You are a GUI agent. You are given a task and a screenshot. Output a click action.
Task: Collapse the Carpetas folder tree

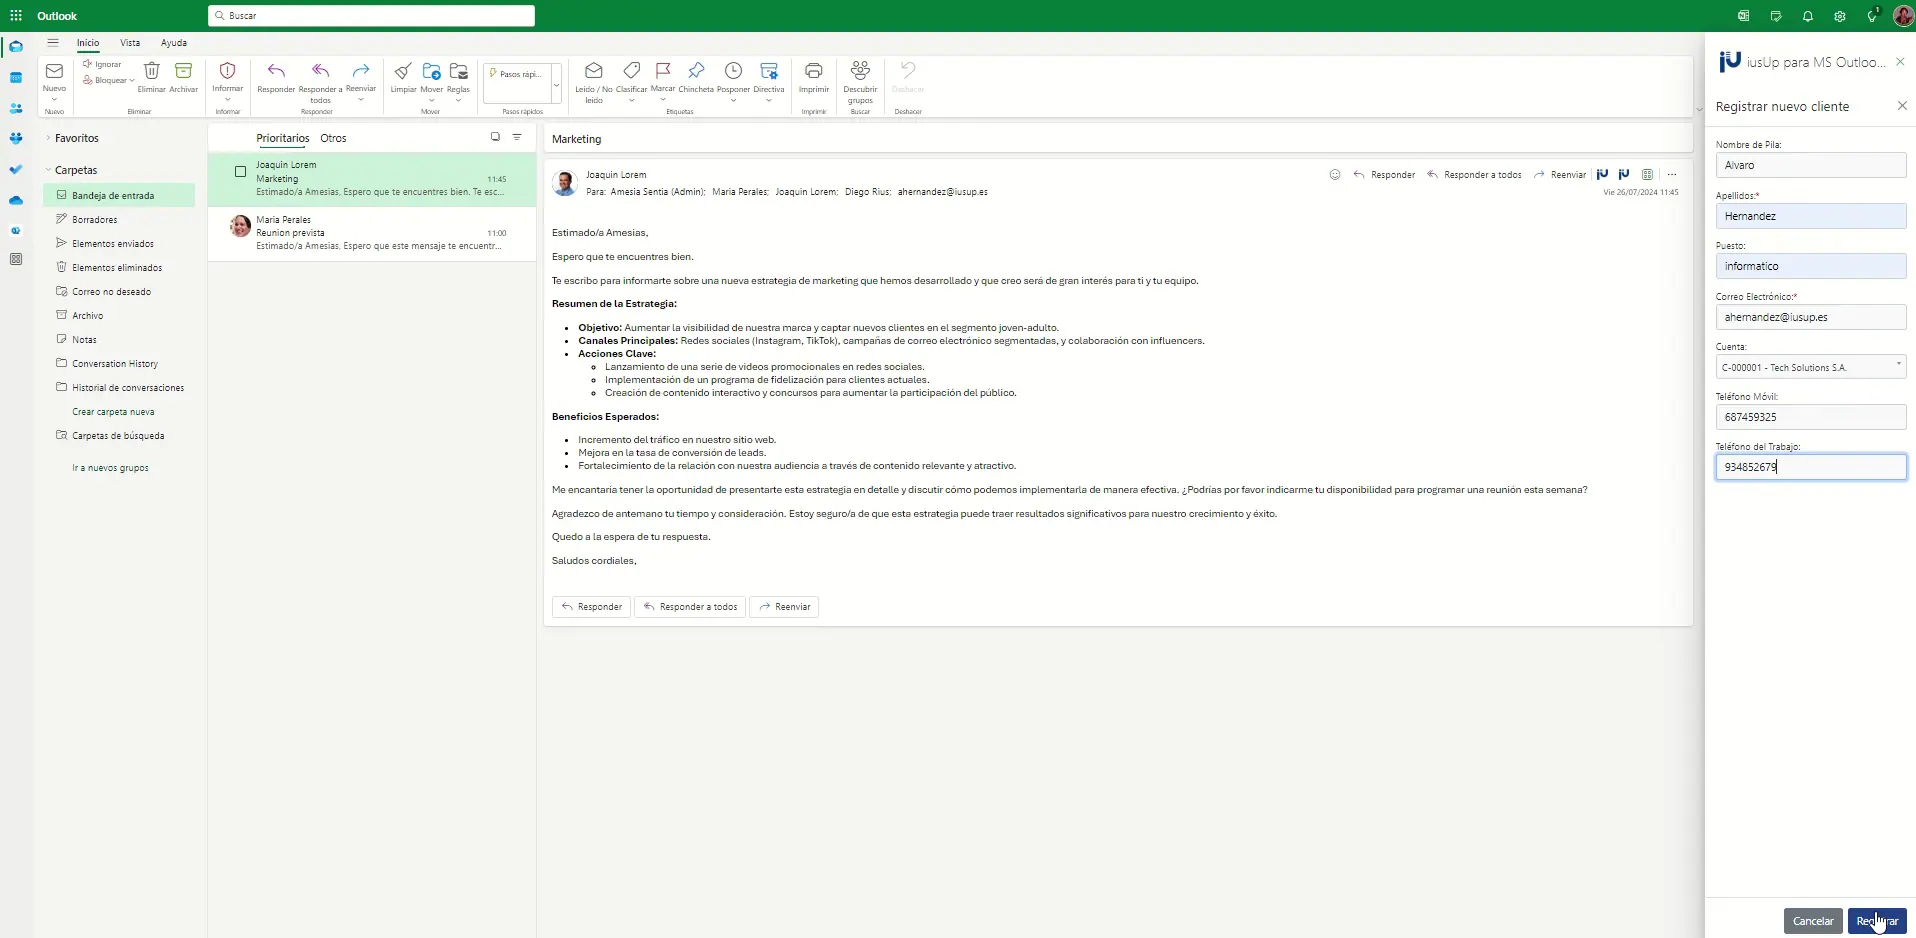coord(48,171)
